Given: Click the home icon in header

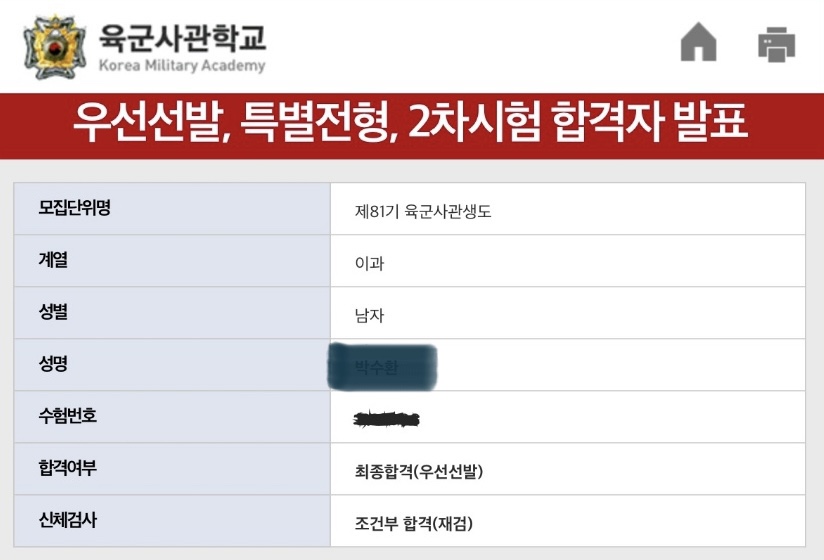Looking at the screenshot, I should coord(698,42).
